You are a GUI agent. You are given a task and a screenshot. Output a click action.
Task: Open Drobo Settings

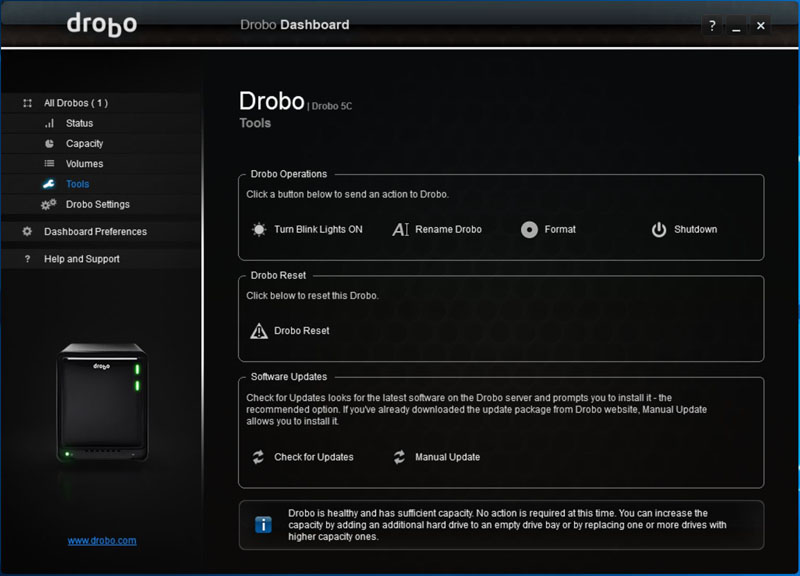98,205
